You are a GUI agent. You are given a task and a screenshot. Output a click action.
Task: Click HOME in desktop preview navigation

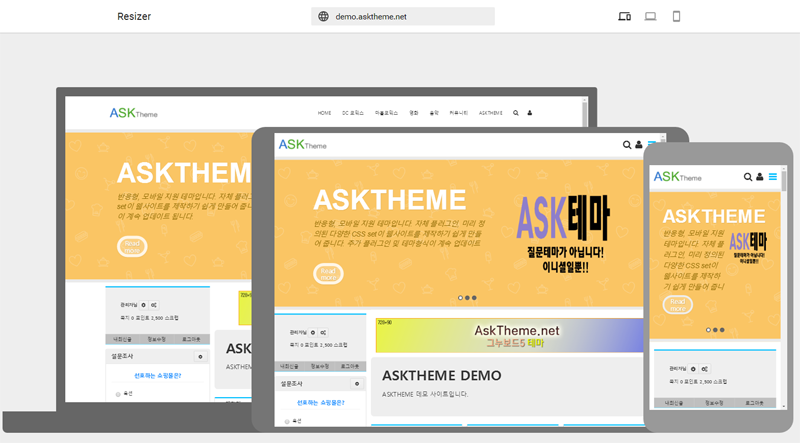(324, 113)
